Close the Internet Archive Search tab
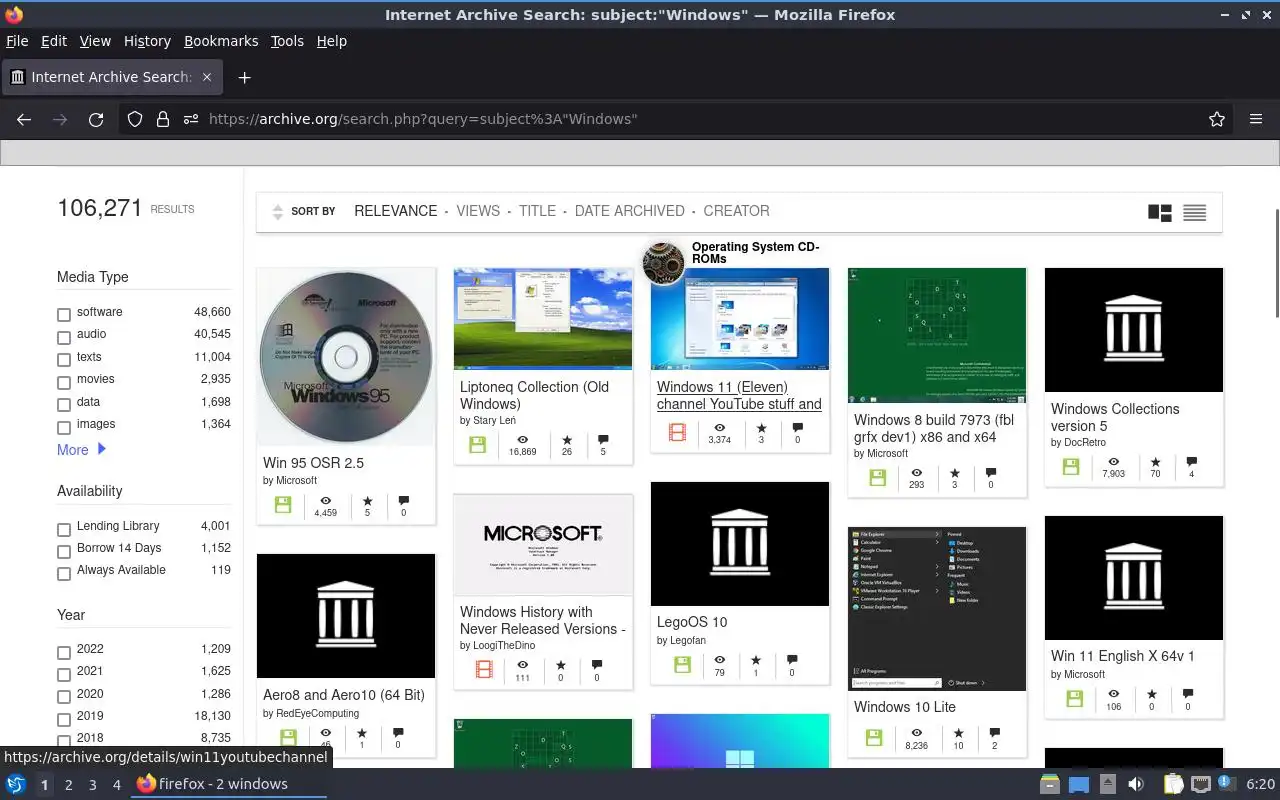Screen dimensions: 1280x800 207,77
